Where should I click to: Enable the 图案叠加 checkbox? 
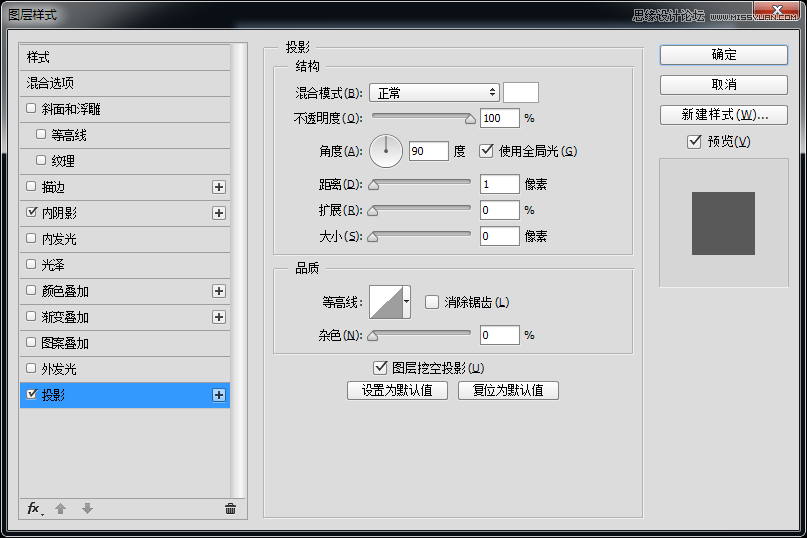(x=31, y=342)
